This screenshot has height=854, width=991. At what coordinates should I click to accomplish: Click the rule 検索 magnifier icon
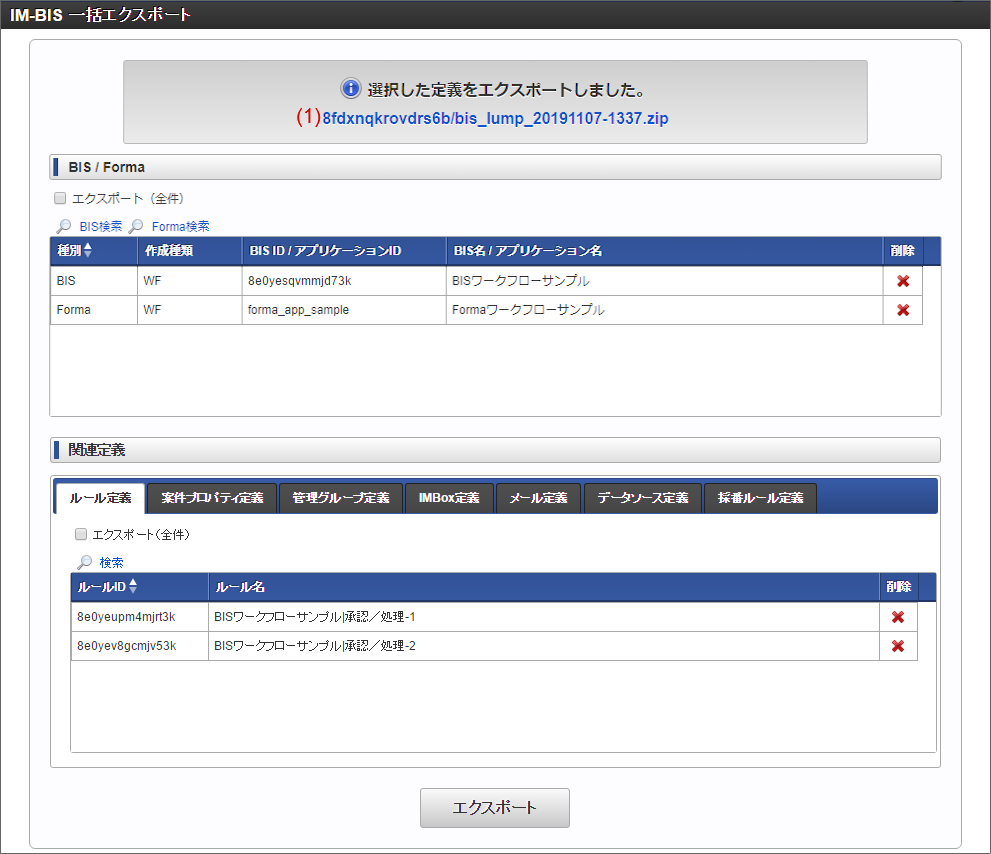pyautogui.click(x=84, y=563)
